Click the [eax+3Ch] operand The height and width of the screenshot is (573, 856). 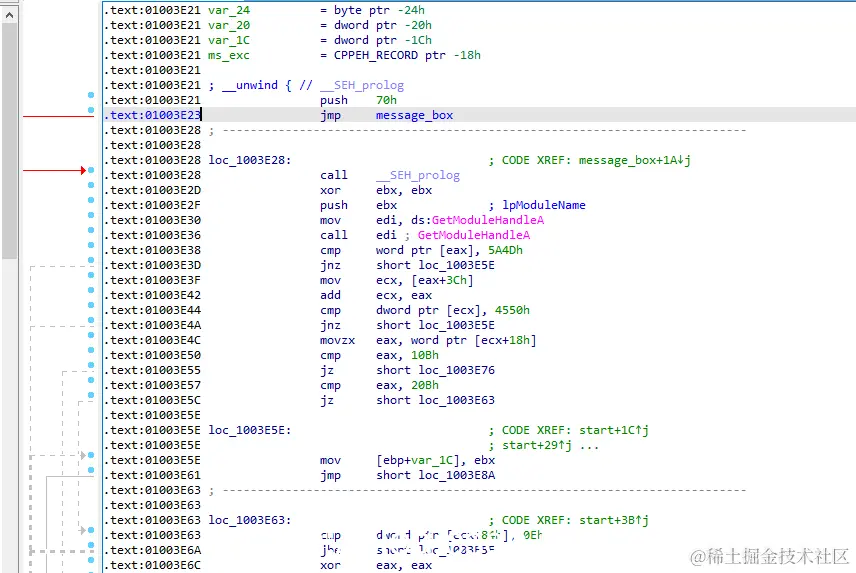(x=442, y=280)
